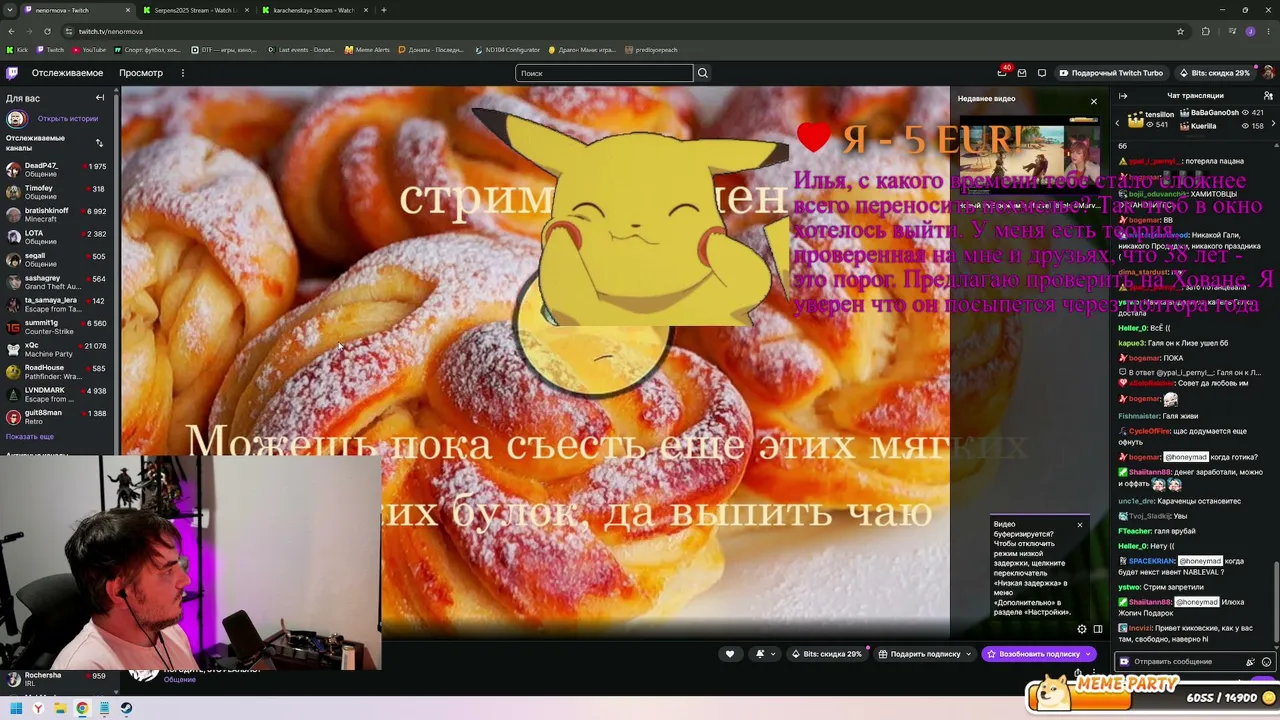Open the whispers speech bubble icon
1280x720 pixels.
pyautogui.click(x=1042, y=73)
